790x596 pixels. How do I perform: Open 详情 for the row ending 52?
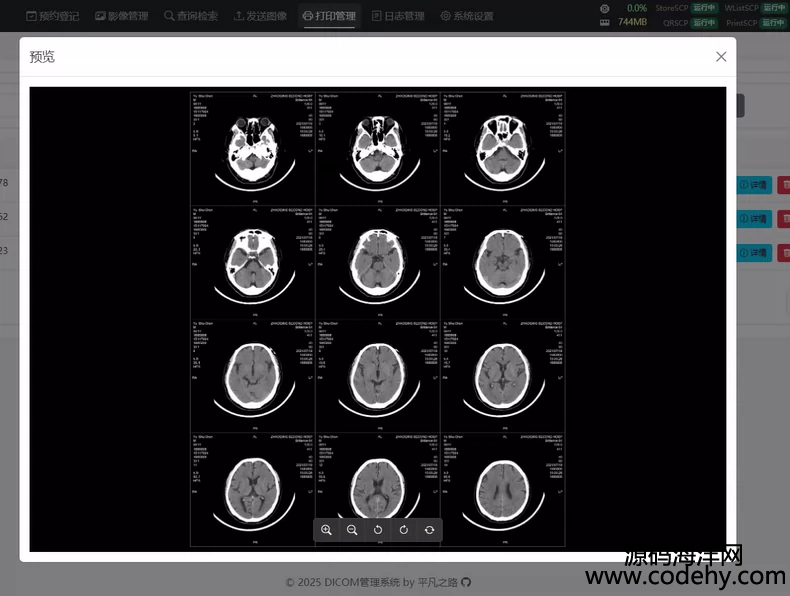click(754, 219)
